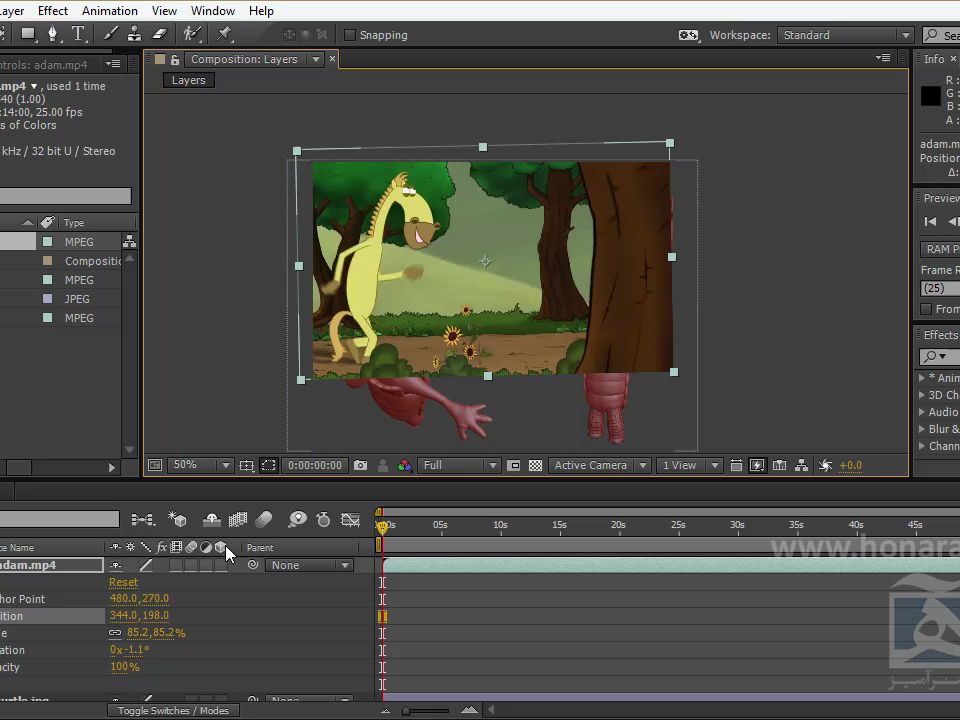Click the Pixel Aspect Ratio Correction icon

point(736,465)
